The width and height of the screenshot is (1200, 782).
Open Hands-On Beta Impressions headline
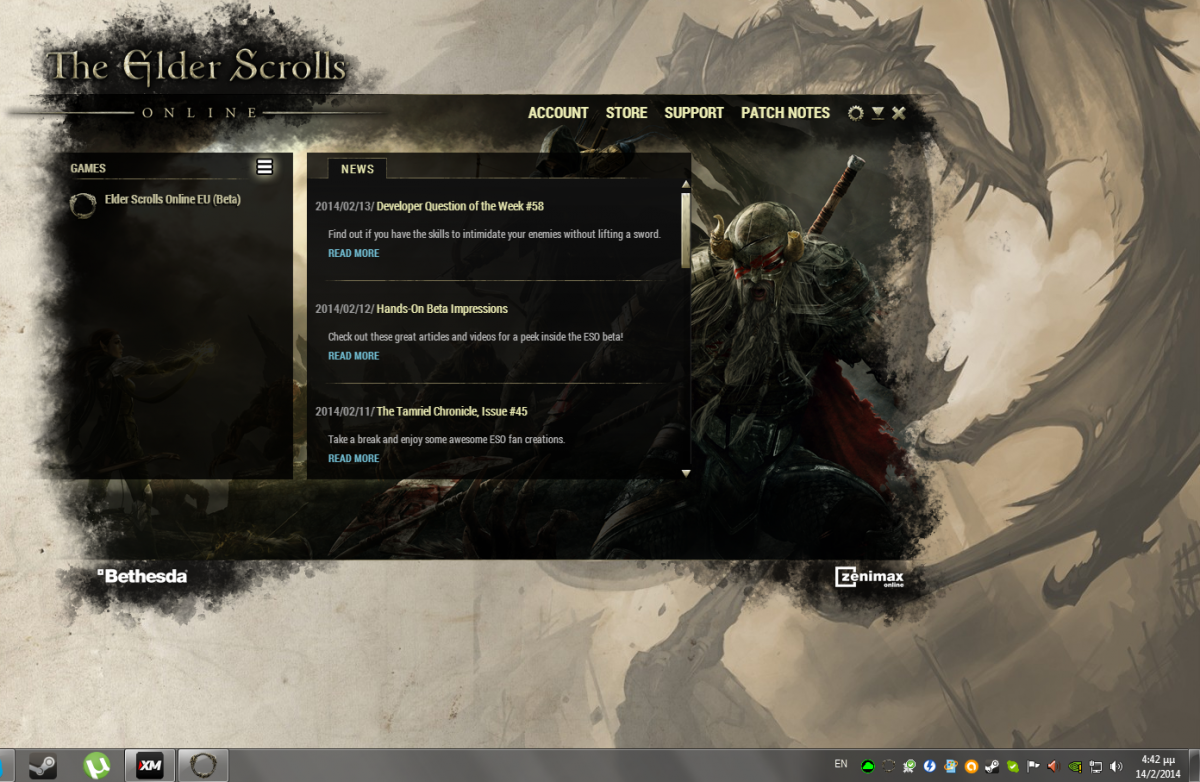tap(442, 309)
